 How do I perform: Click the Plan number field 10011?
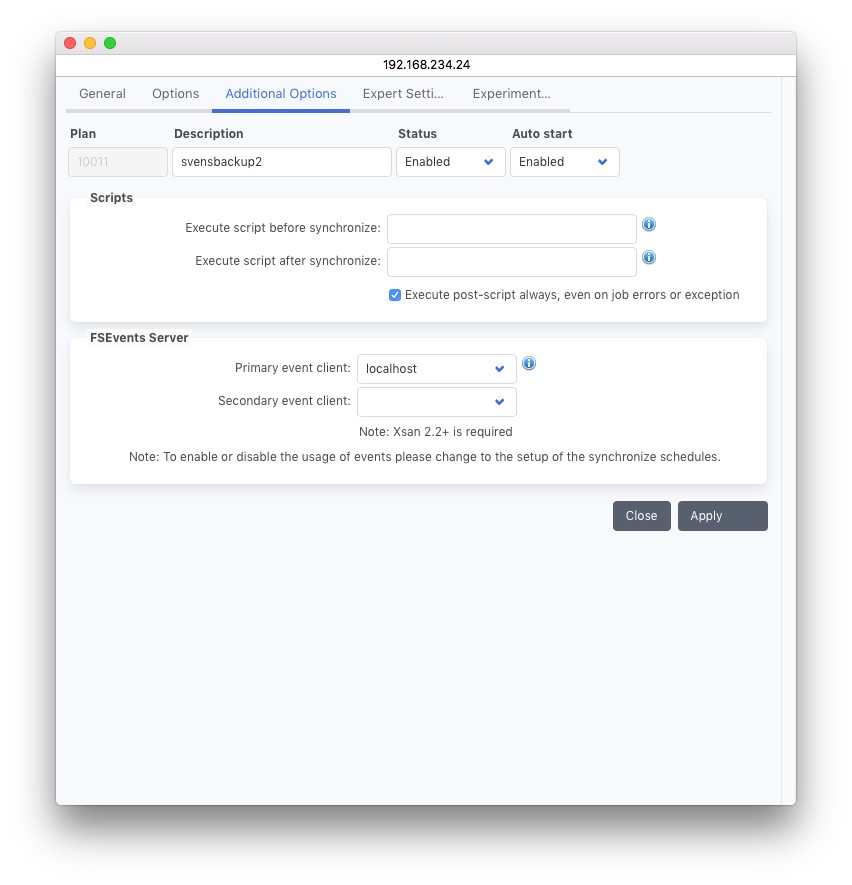[x=118, y=162]
